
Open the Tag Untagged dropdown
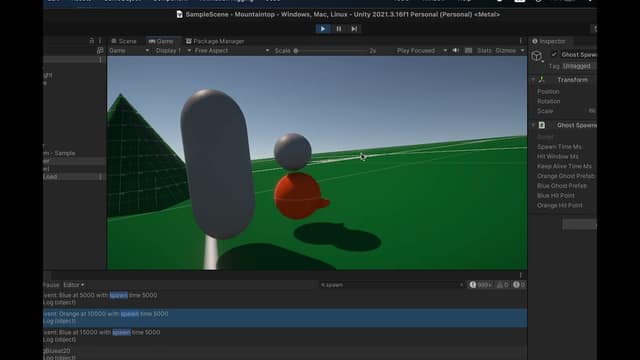pyautogui.click(x=579, y=66)
